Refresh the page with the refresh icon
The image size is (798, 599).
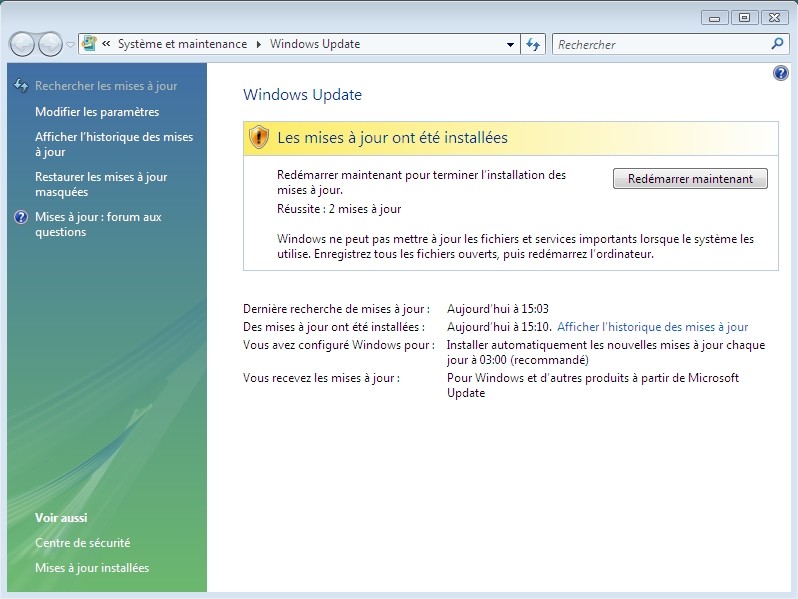pos(533,44)
